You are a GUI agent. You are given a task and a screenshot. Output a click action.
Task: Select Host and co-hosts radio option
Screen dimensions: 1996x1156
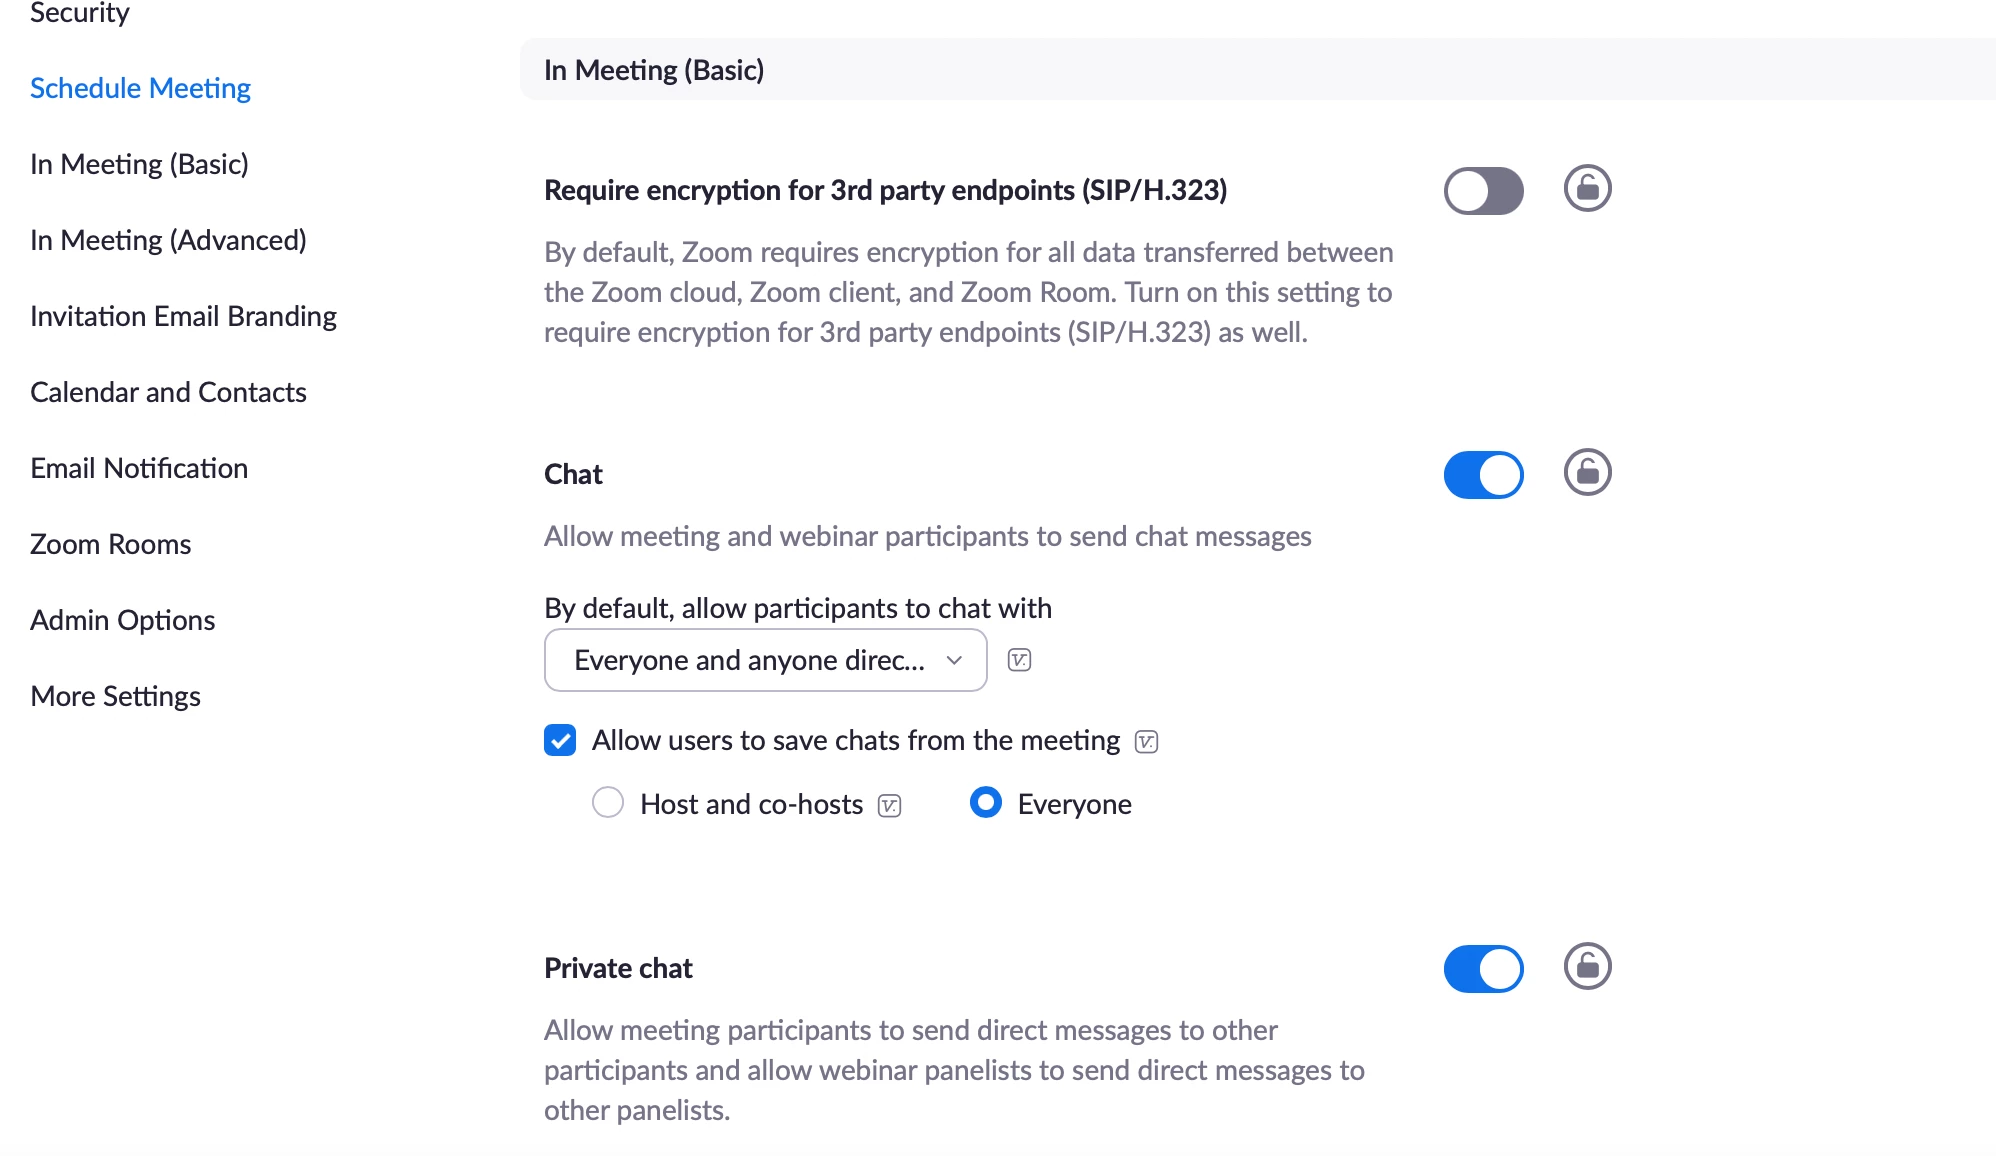click(607, 802)
